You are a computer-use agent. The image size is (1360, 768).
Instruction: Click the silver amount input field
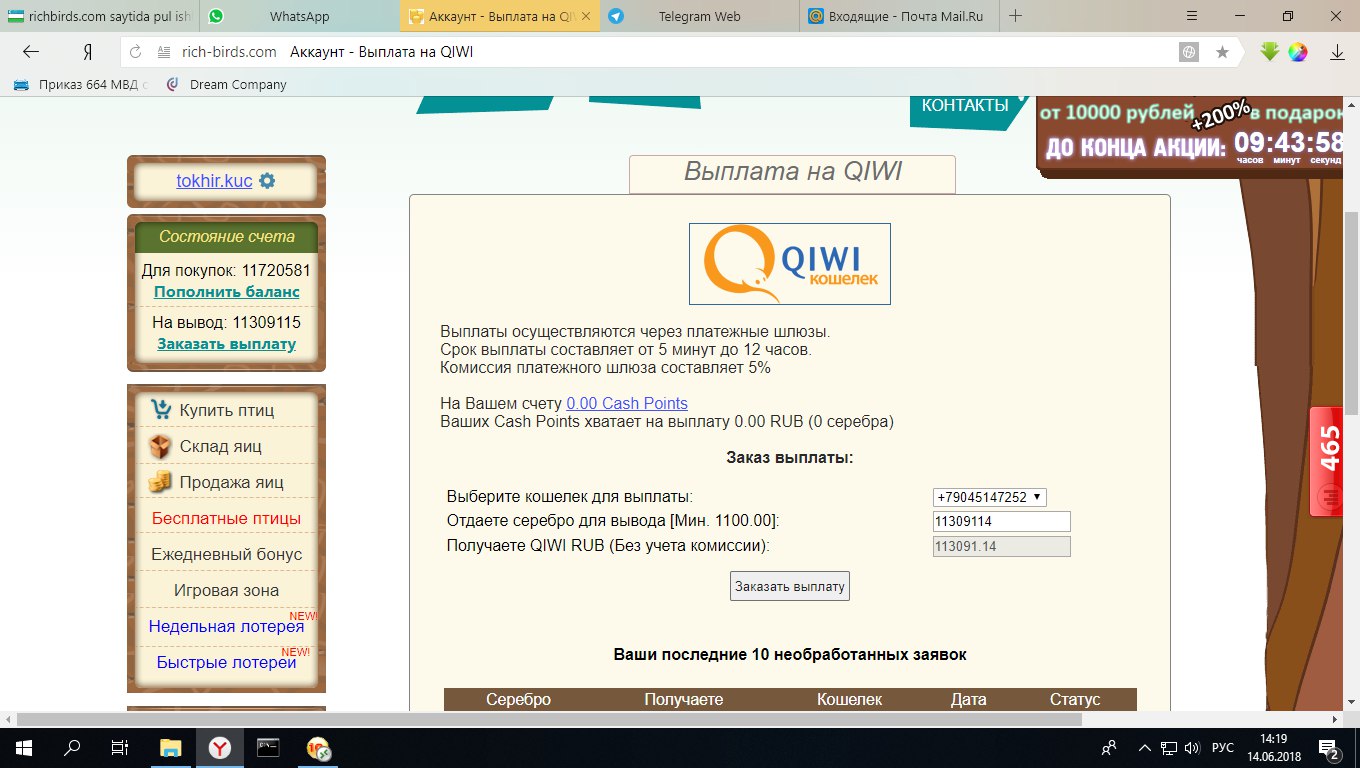(x=1000, y=521)
